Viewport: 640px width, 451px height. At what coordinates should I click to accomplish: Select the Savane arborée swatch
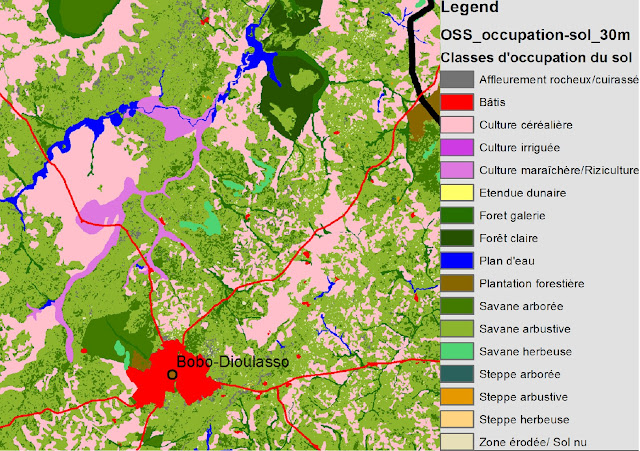[457, 306]
